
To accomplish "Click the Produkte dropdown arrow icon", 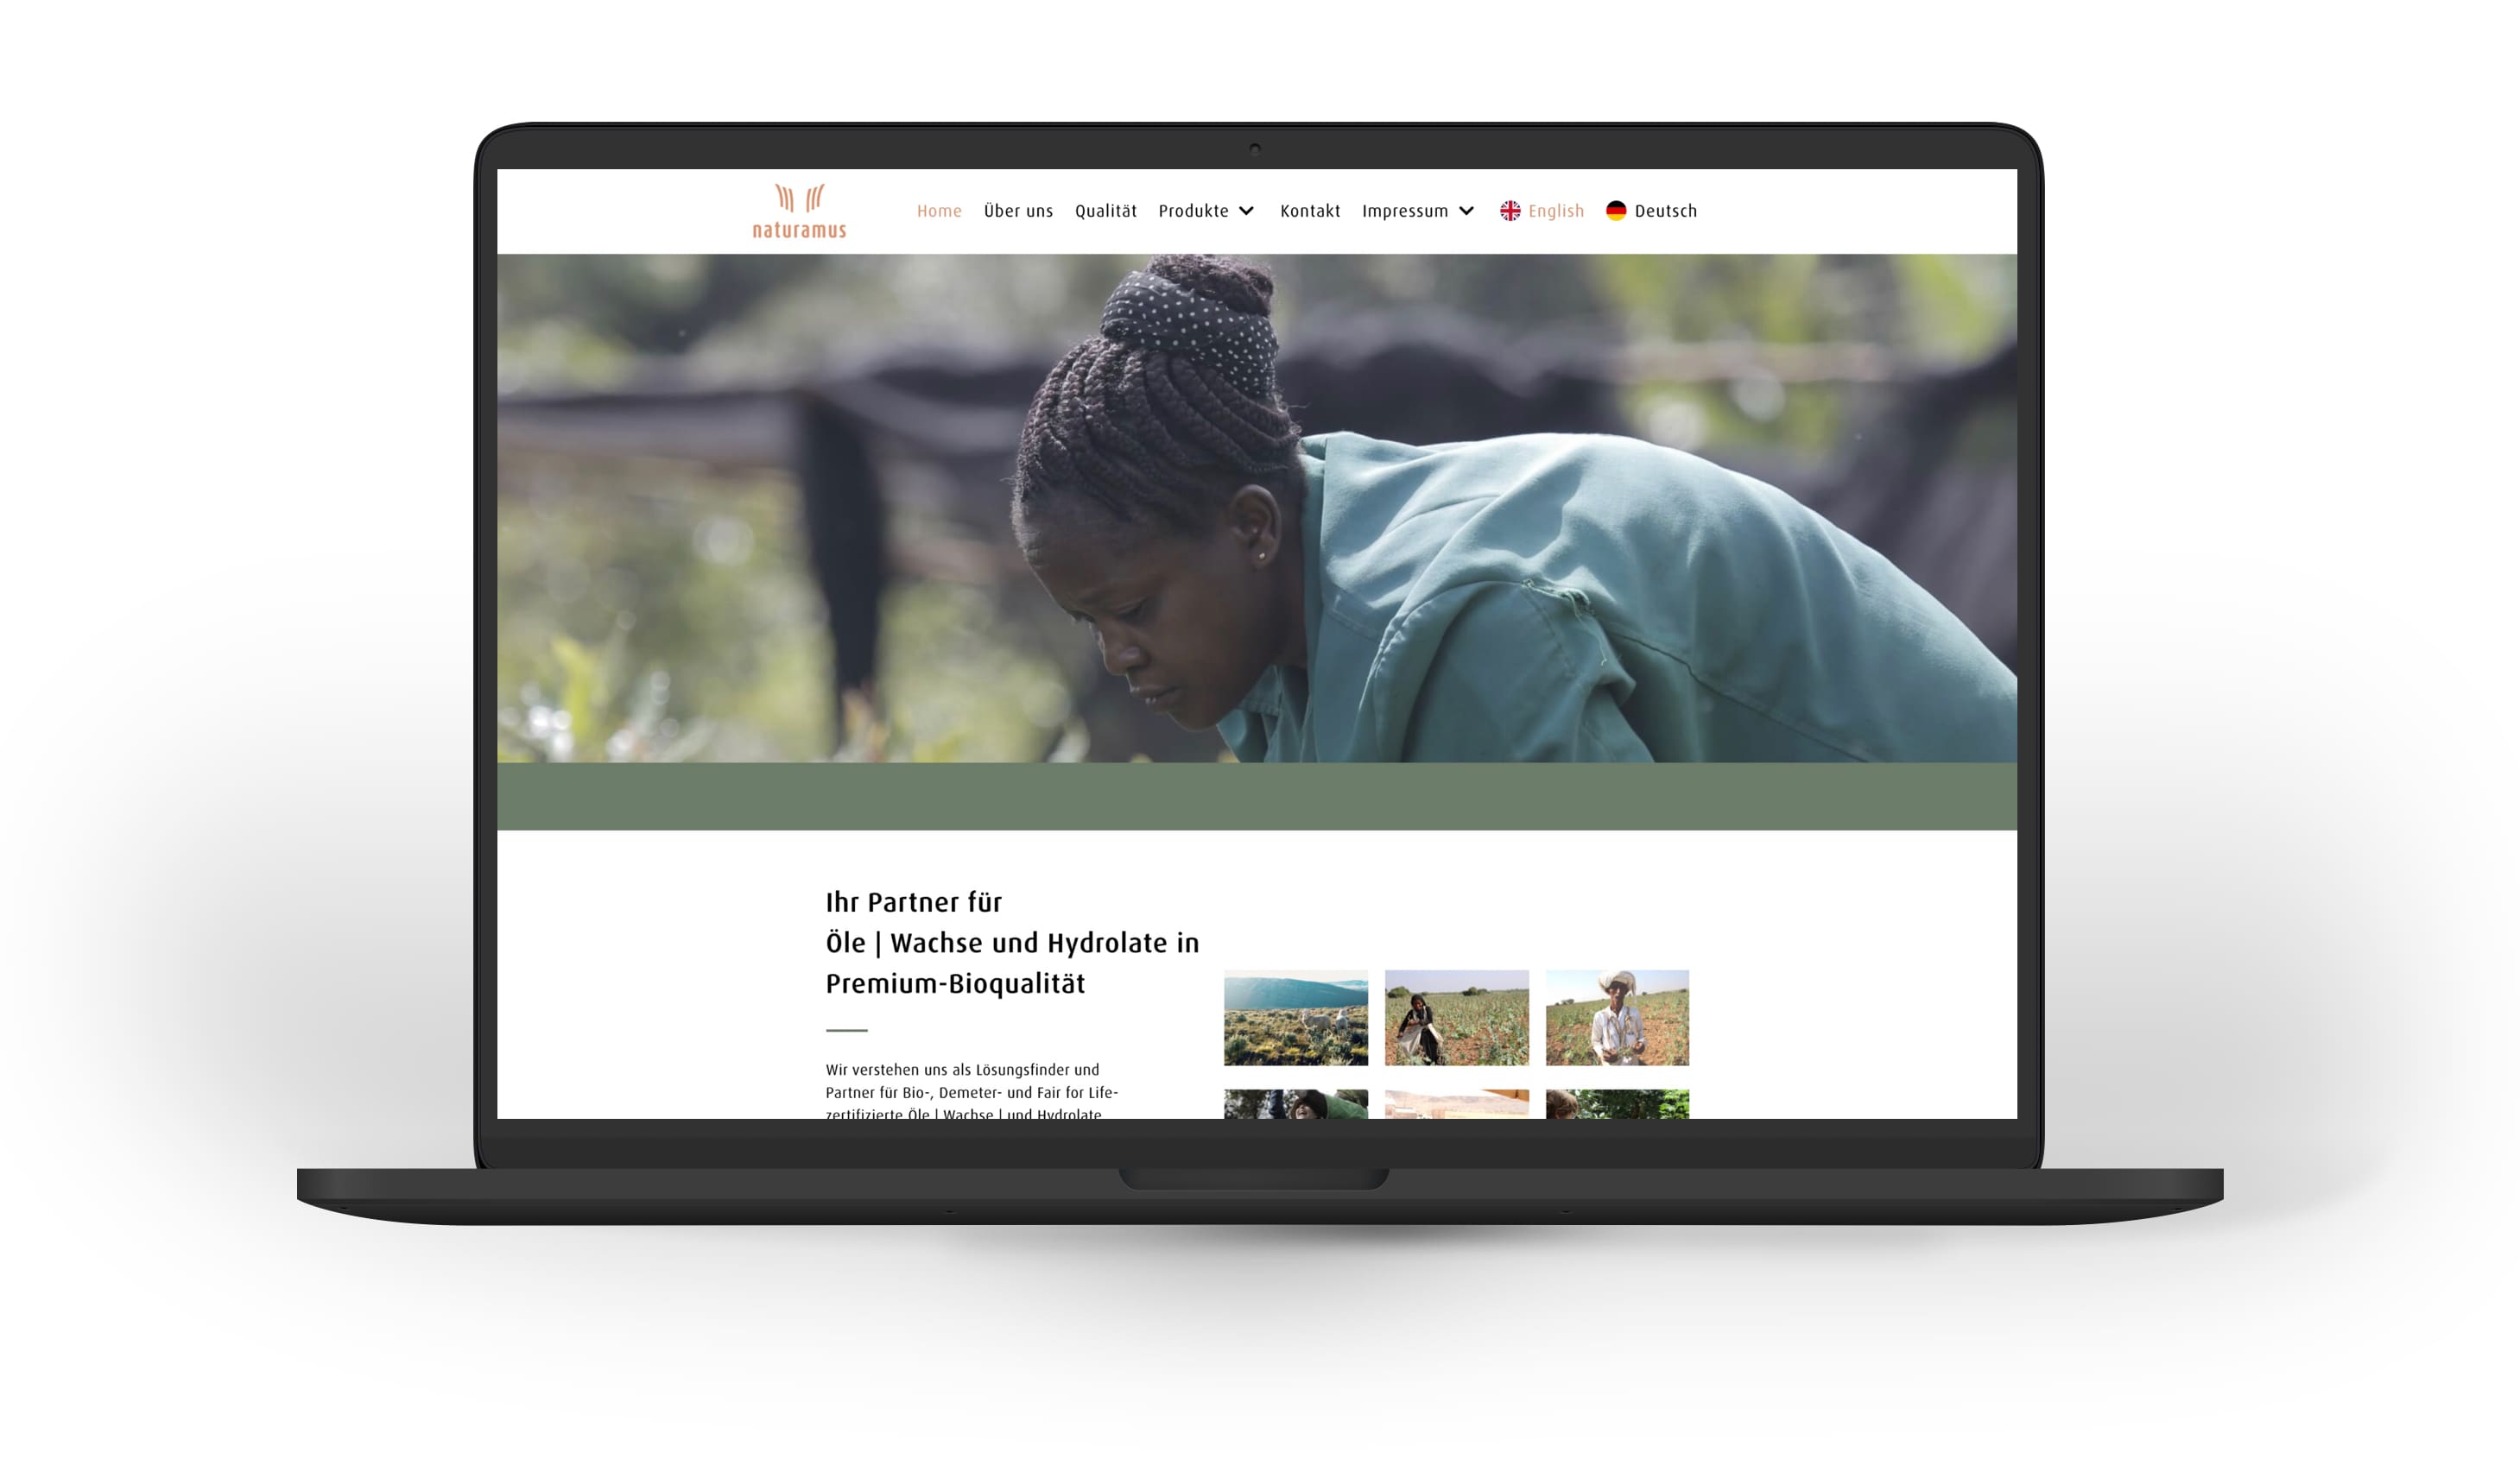I will click(1248, 212).
